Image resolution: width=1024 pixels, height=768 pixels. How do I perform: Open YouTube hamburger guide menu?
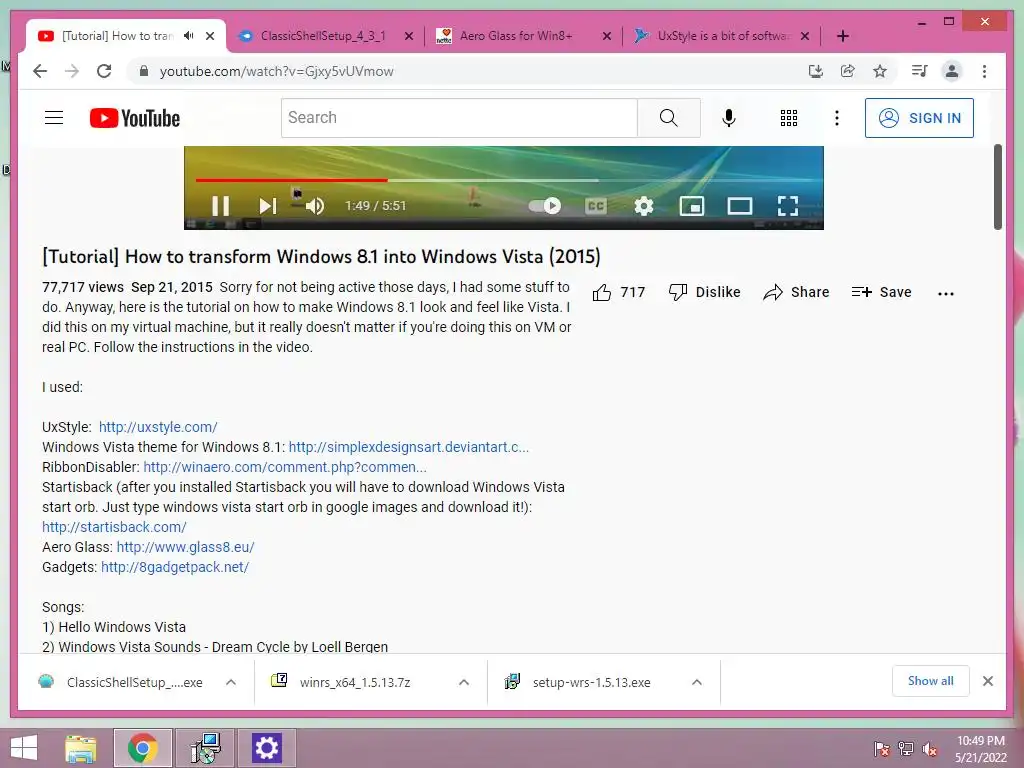(x=54, y=118)
